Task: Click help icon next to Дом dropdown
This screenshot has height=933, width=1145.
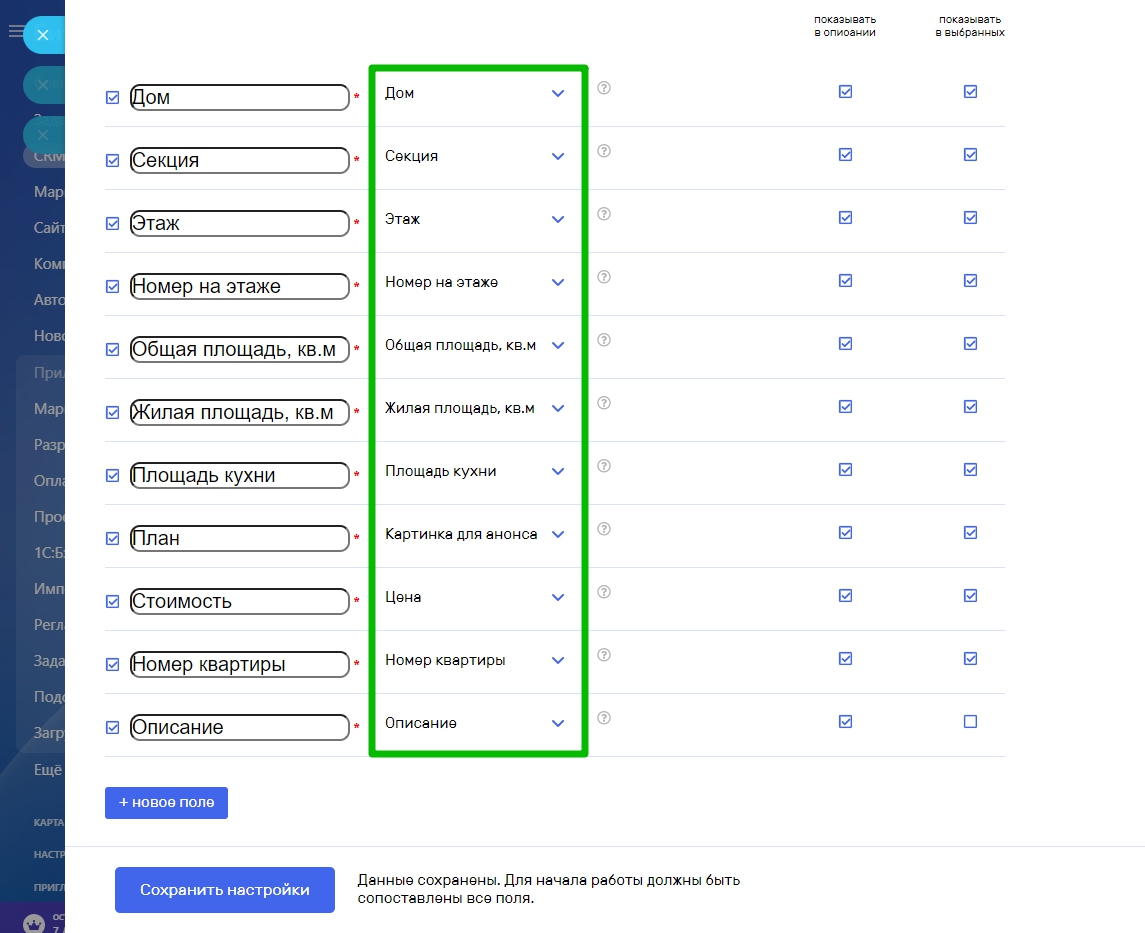Action: point(604,88)
